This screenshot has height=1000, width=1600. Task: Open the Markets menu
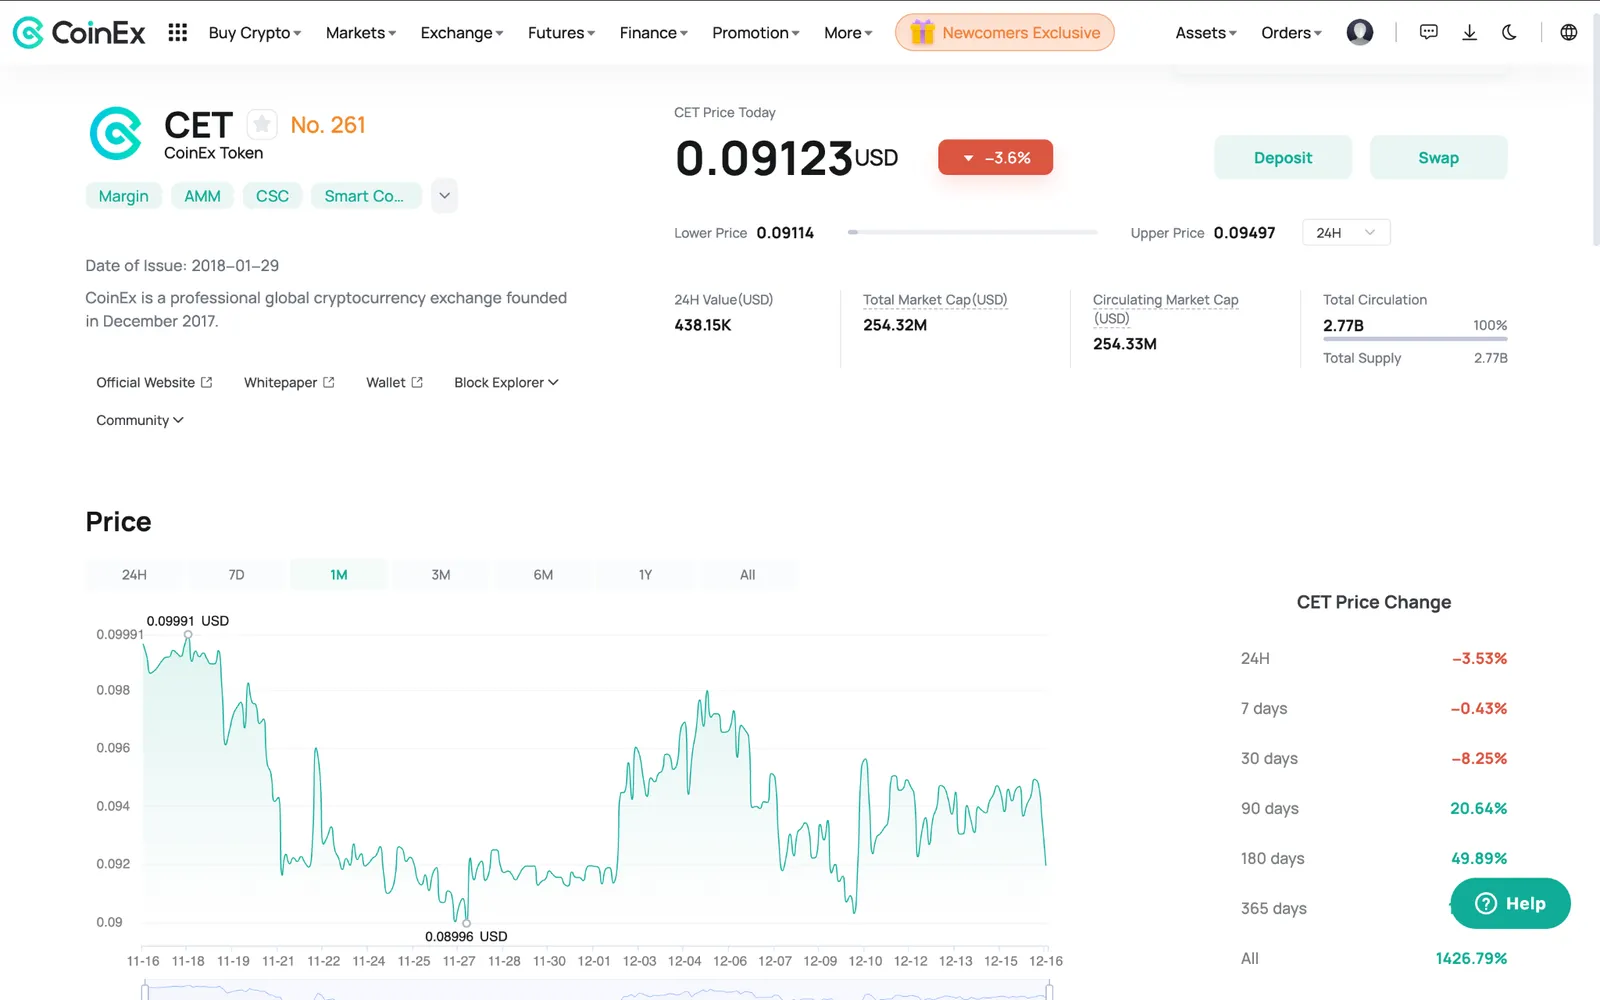click(x=361, y=33)
